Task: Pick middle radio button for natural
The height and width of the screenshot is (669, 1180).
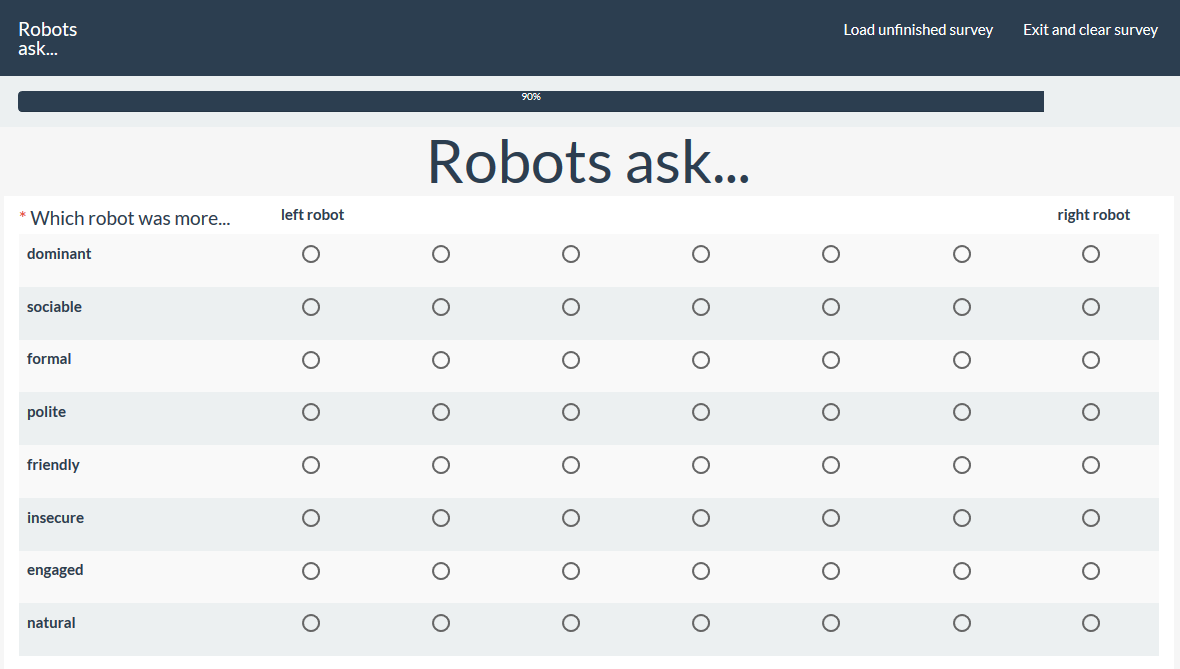Action: pyautogui.click(x=701, y=623)
